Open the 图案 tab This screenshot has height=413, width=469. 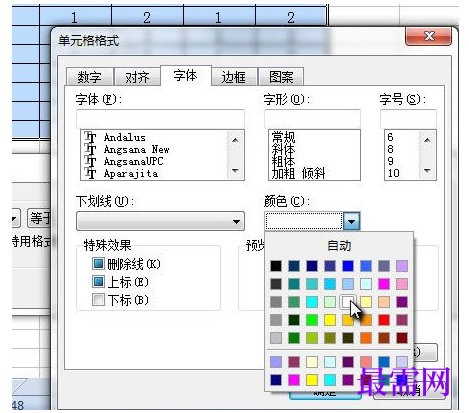[x=281, y=77]
